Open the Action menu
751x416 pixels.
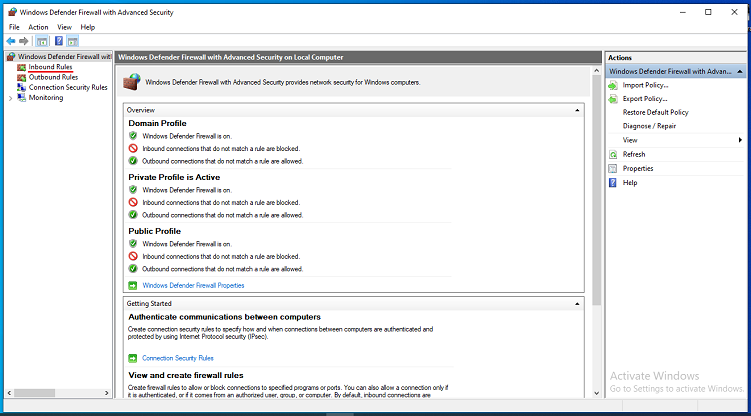[x=38, y=27]
